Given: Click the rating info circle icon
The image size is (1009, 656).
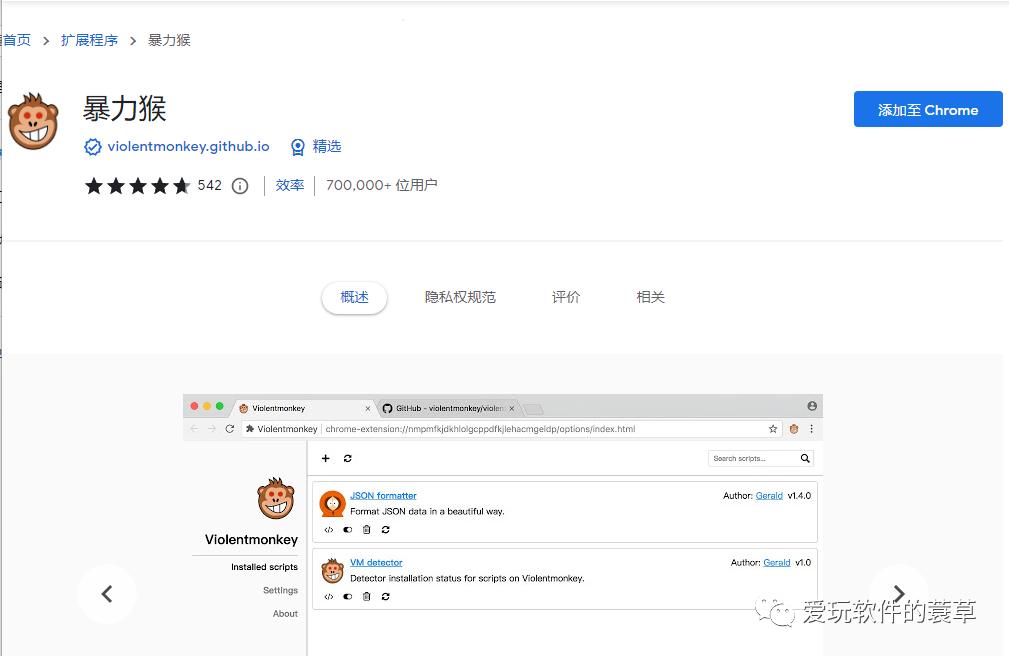Looking at the screenshot, I should pyautogui.click(x=238, y=185).
